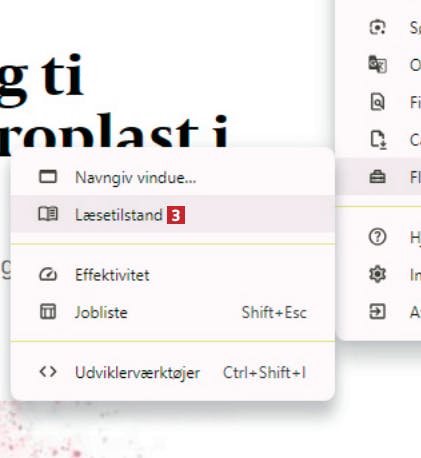The image size is (421, 458).
Task: Click the question-mark help icon
Action: (x=377, y=237)
